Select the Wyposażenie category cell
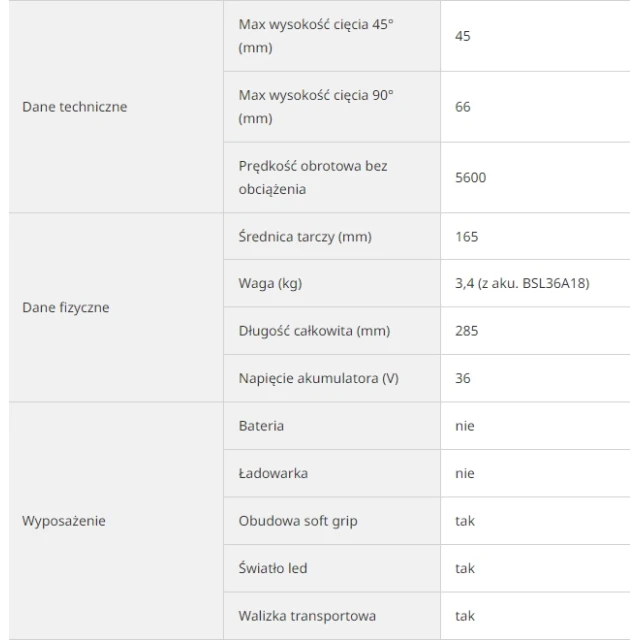Viewport: 640px width, 640px height. tap(116, 521)
